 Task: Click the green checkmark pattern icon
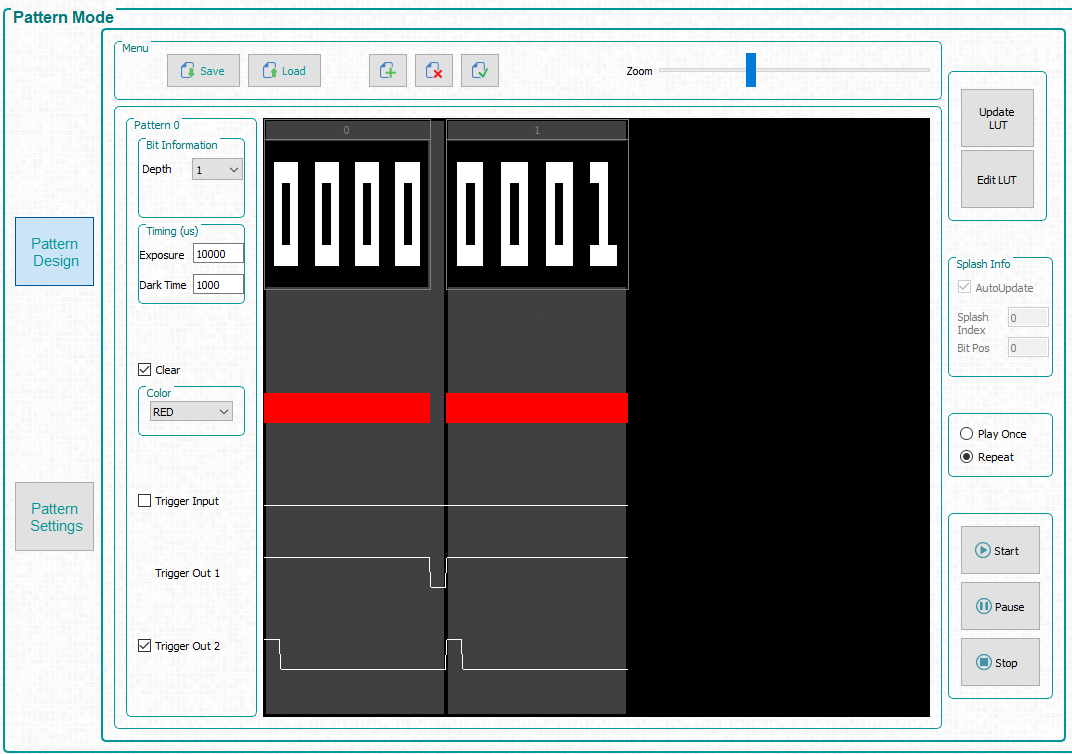click(x=479, y=70)
